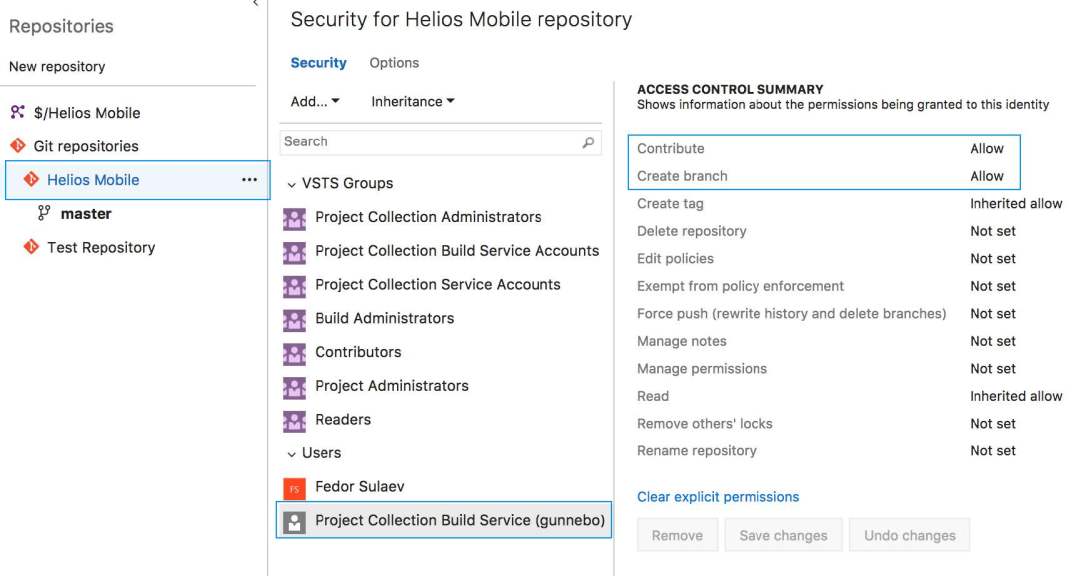Open the Inheritance dropdown
The height and width of the screenshot is (576, 1086).
(413, 101)
